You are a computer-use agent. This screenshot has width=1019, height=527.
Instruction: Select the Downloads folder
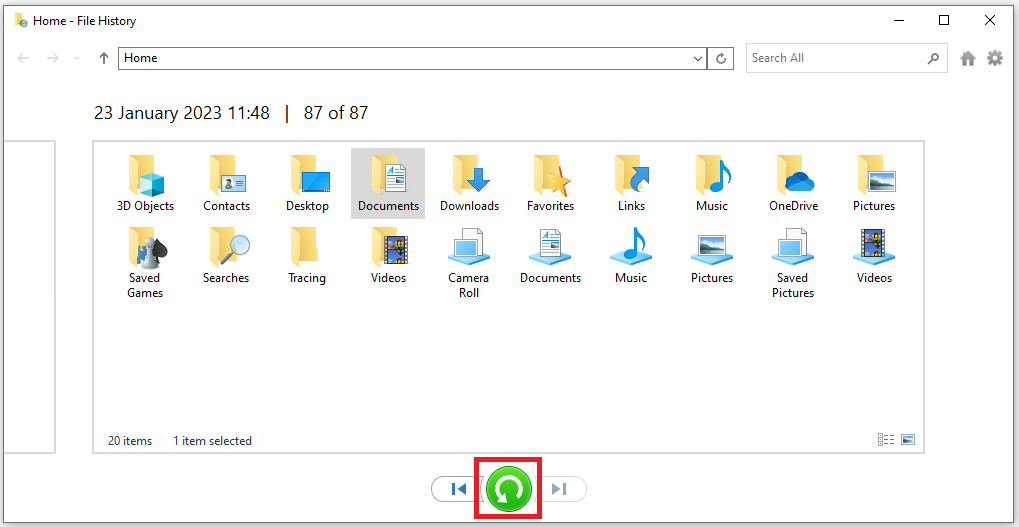469,184
